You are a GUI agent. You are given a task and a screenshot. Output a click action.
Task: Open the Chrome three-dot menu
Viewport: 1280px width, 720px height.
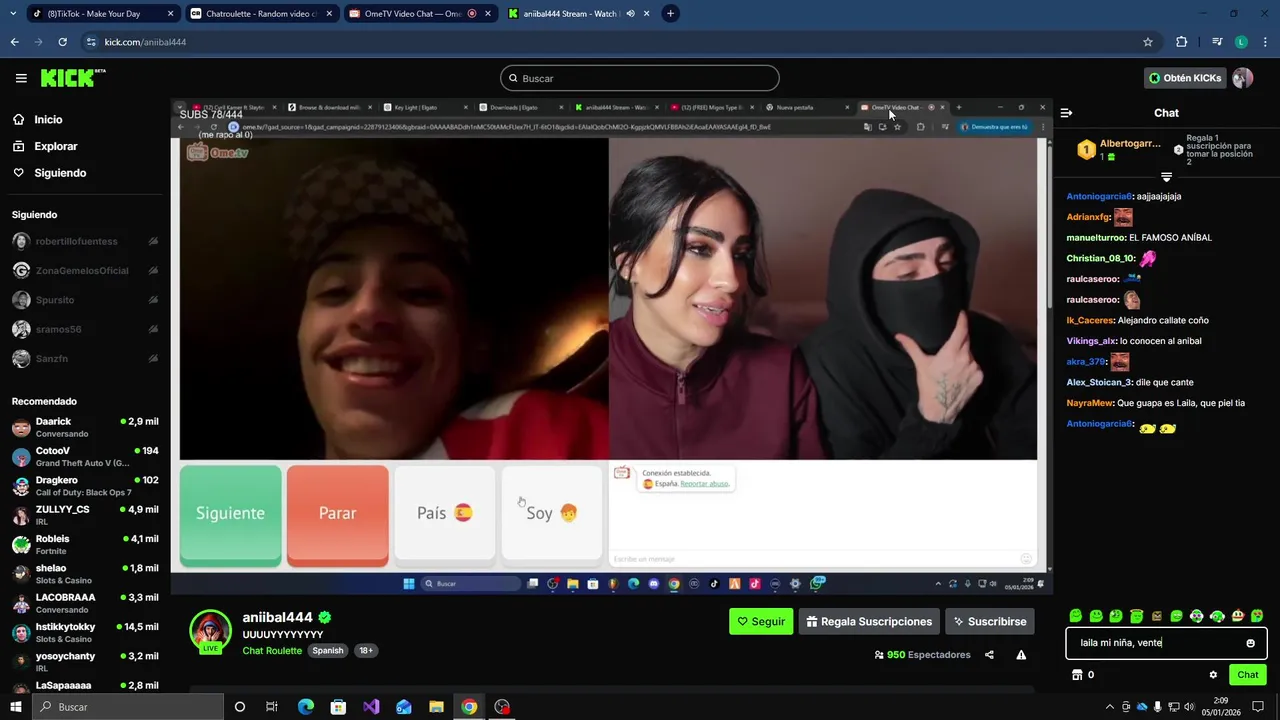point(1266,42)
